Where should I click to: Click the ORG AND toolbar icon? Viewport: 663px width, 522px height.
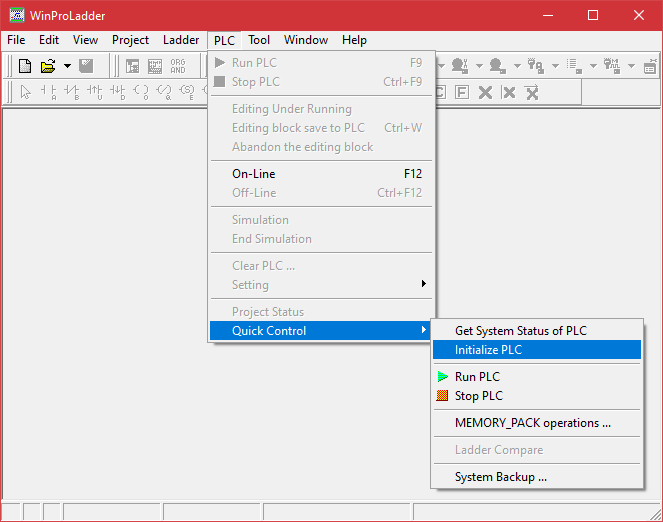(178, 66)
